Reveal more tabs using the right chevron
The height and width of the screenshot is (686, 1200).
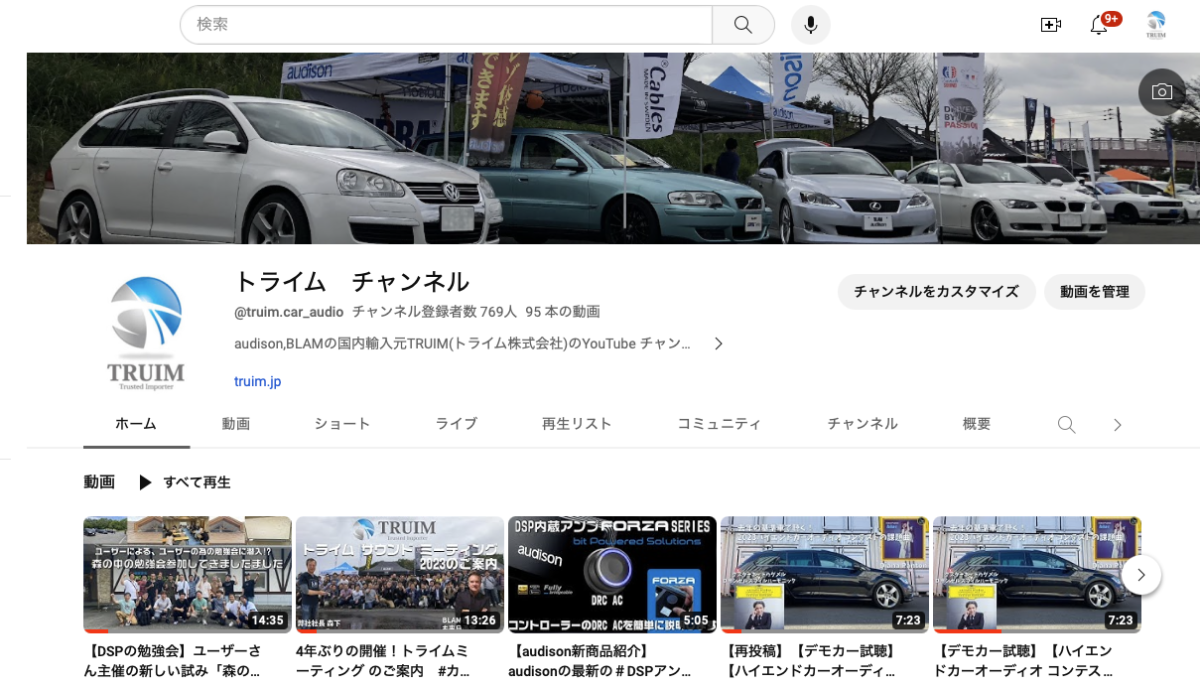pos(1117,424)
